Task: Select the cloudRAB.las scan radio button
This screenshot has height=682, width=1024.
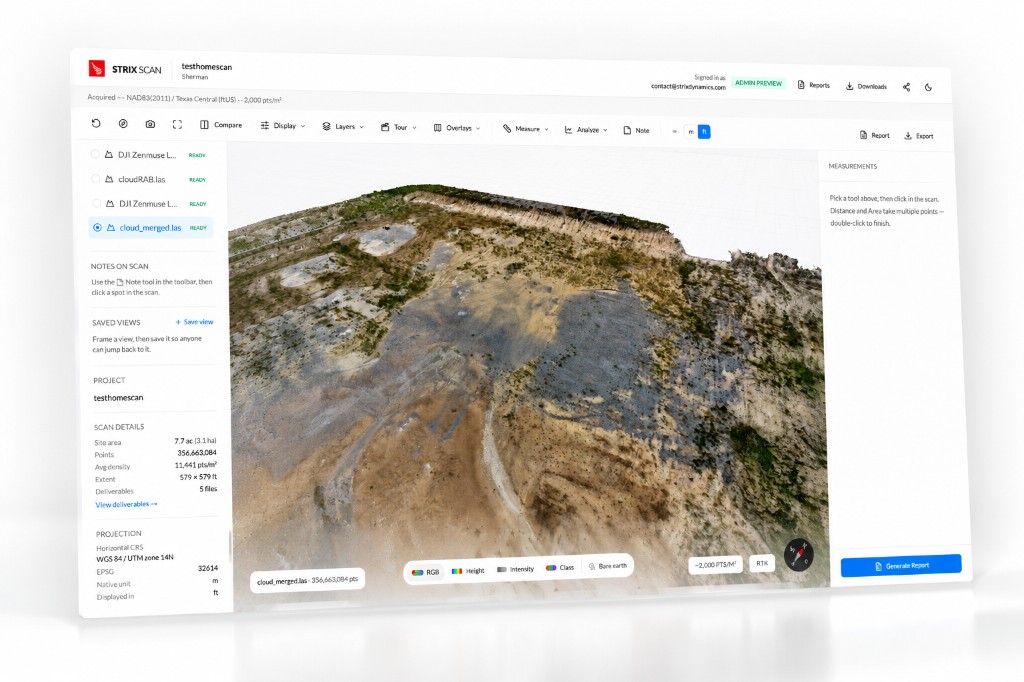Action: [x=95, y=178]
